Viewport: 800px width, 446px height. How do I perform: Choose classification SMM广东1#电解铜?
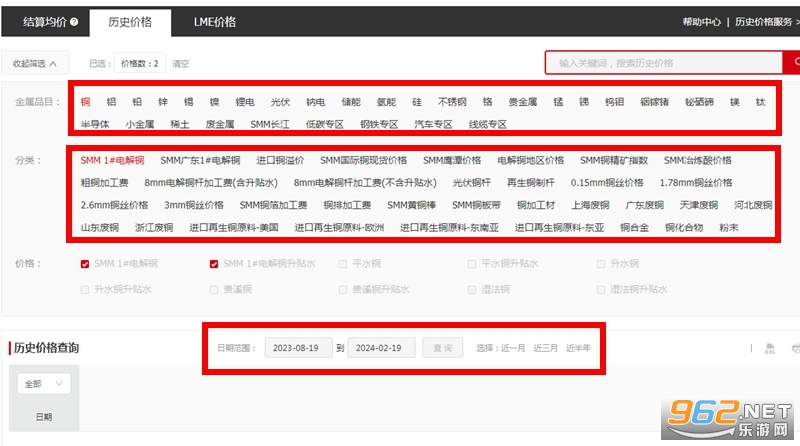(x=200, y=160)
